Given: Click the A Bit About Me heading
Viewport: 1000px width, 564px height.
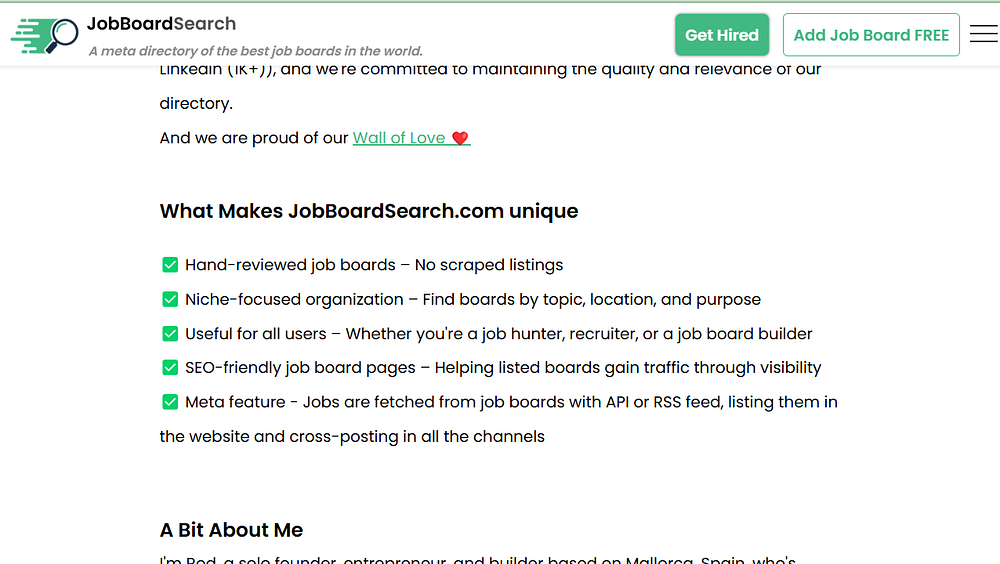Looking at the screenshot, I should [231, 530].
